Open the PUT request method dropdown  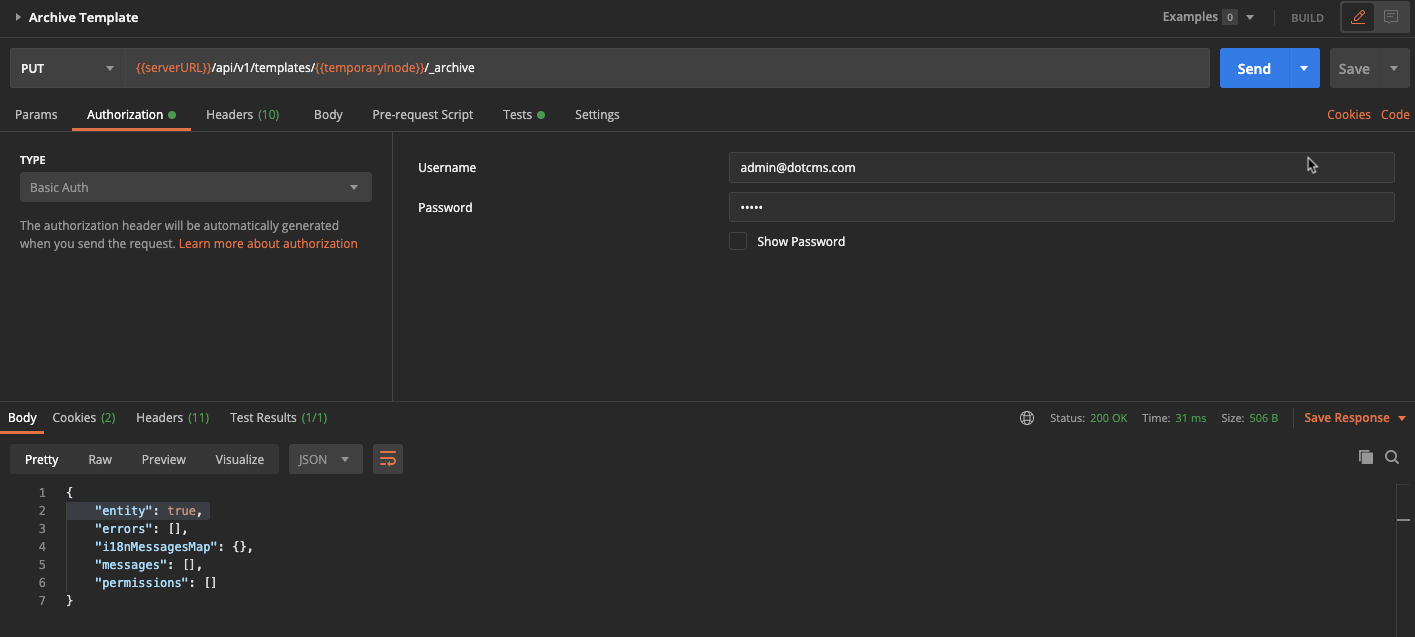tap(66, 68)
